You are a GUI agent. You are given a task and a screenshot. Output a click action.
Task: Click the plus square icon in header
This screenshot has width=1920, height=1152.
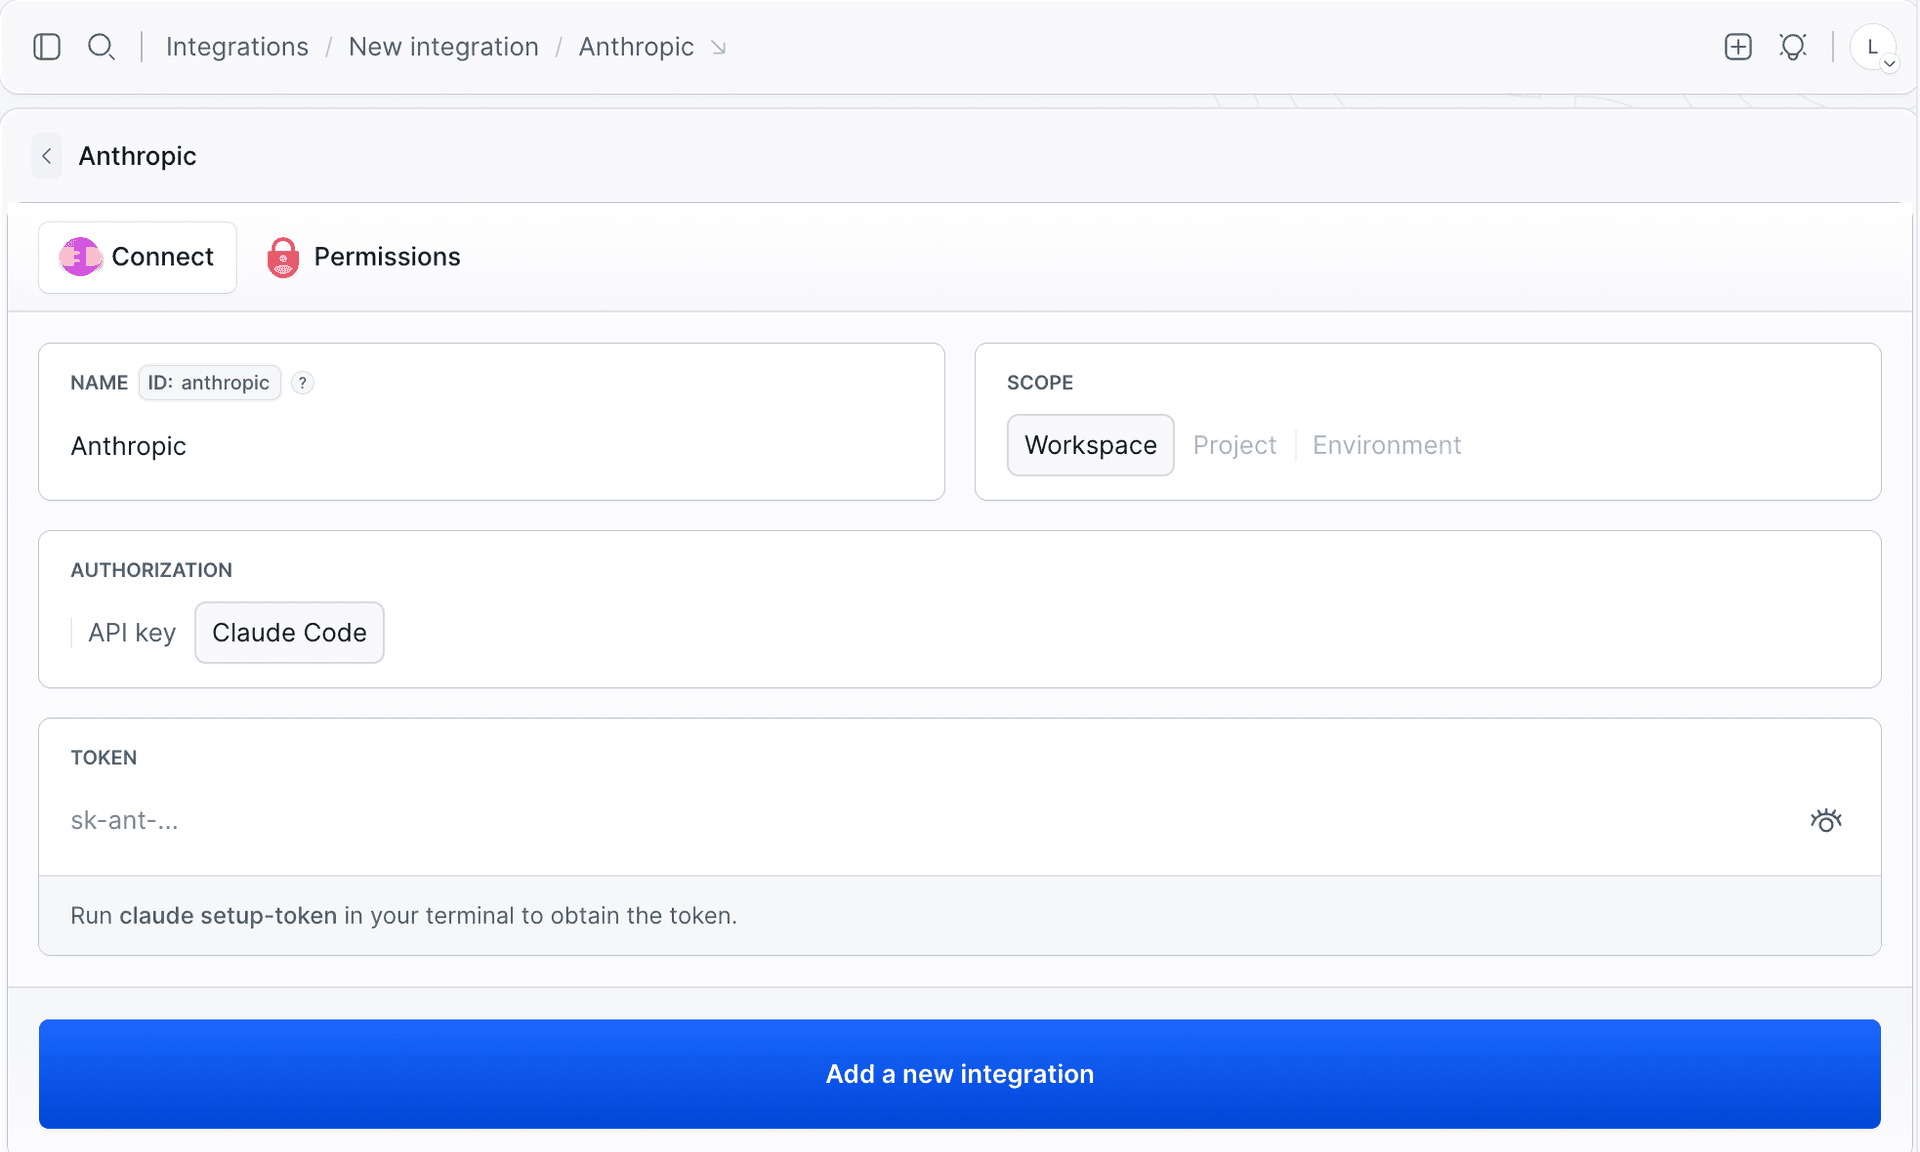pos(1738,47)
